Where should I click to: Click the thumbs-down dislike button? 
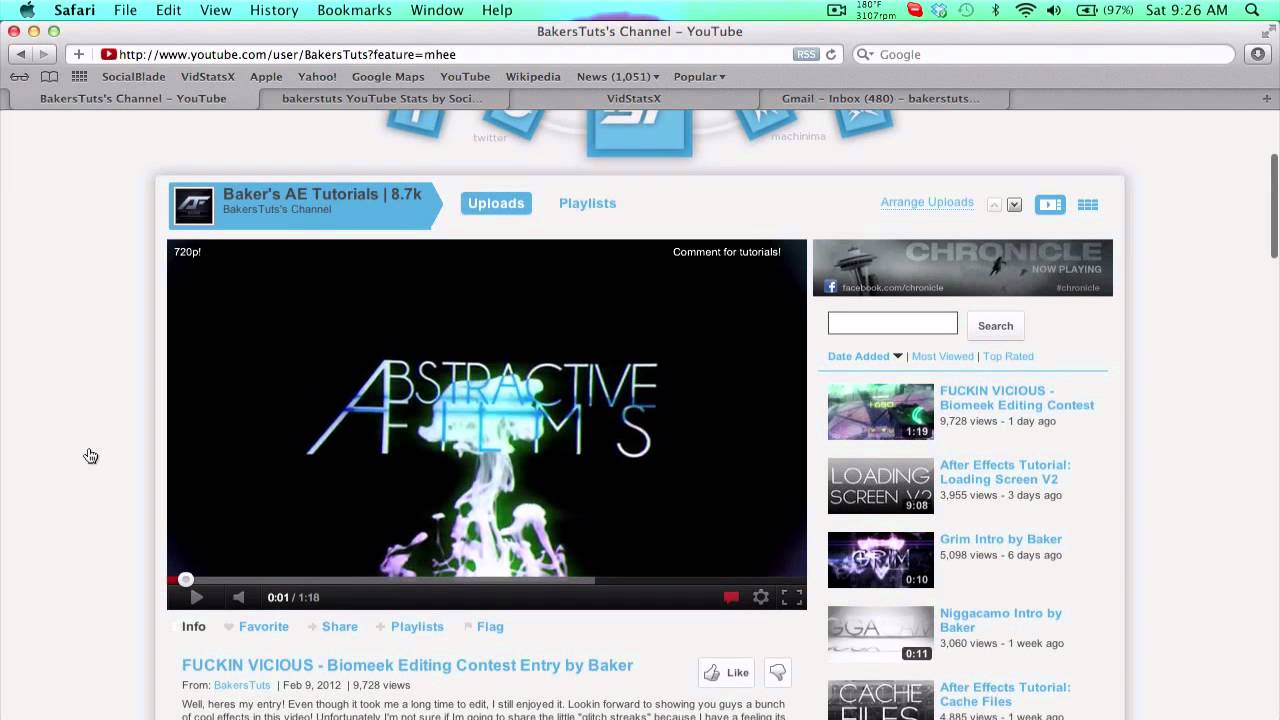(x=777, y=673)
